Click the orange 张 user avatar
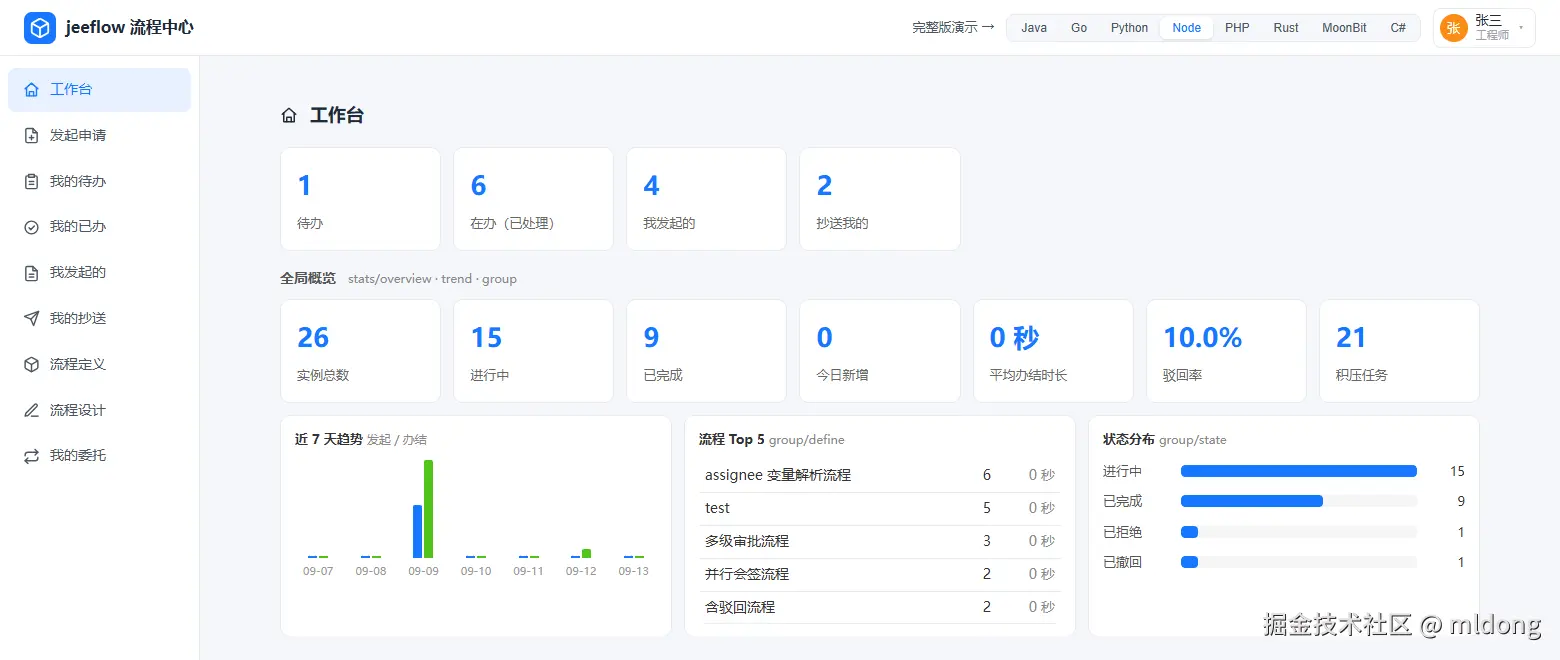This screenshot has width=1560, height=660. point(1454,28)
